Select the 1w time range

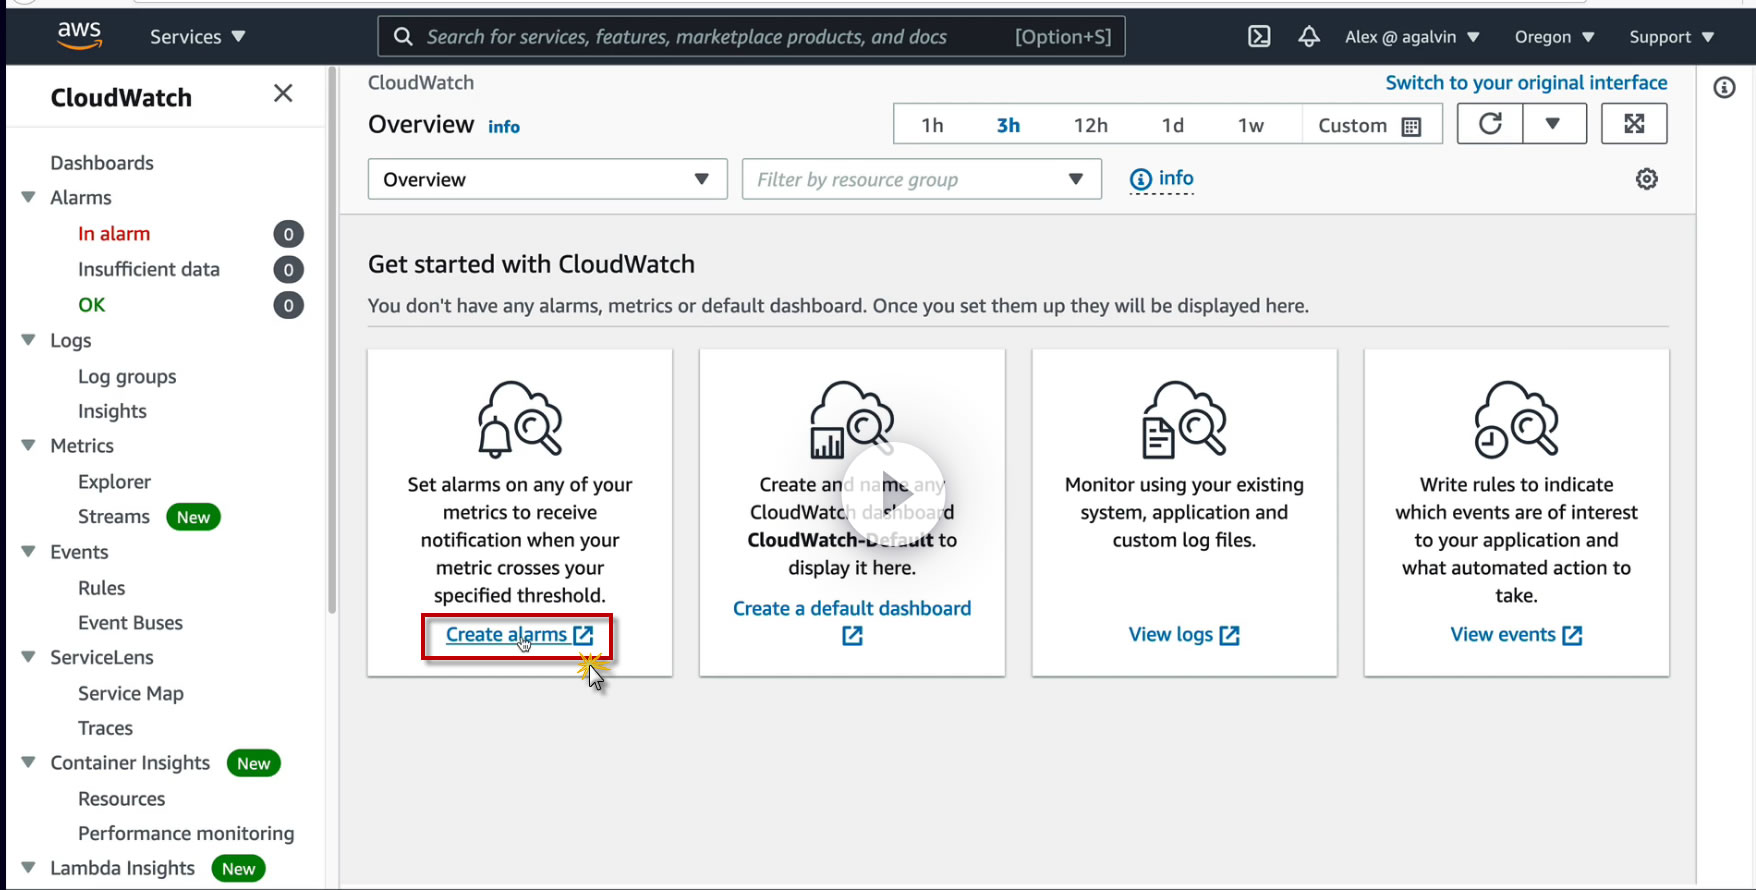tap(1251, 125)
